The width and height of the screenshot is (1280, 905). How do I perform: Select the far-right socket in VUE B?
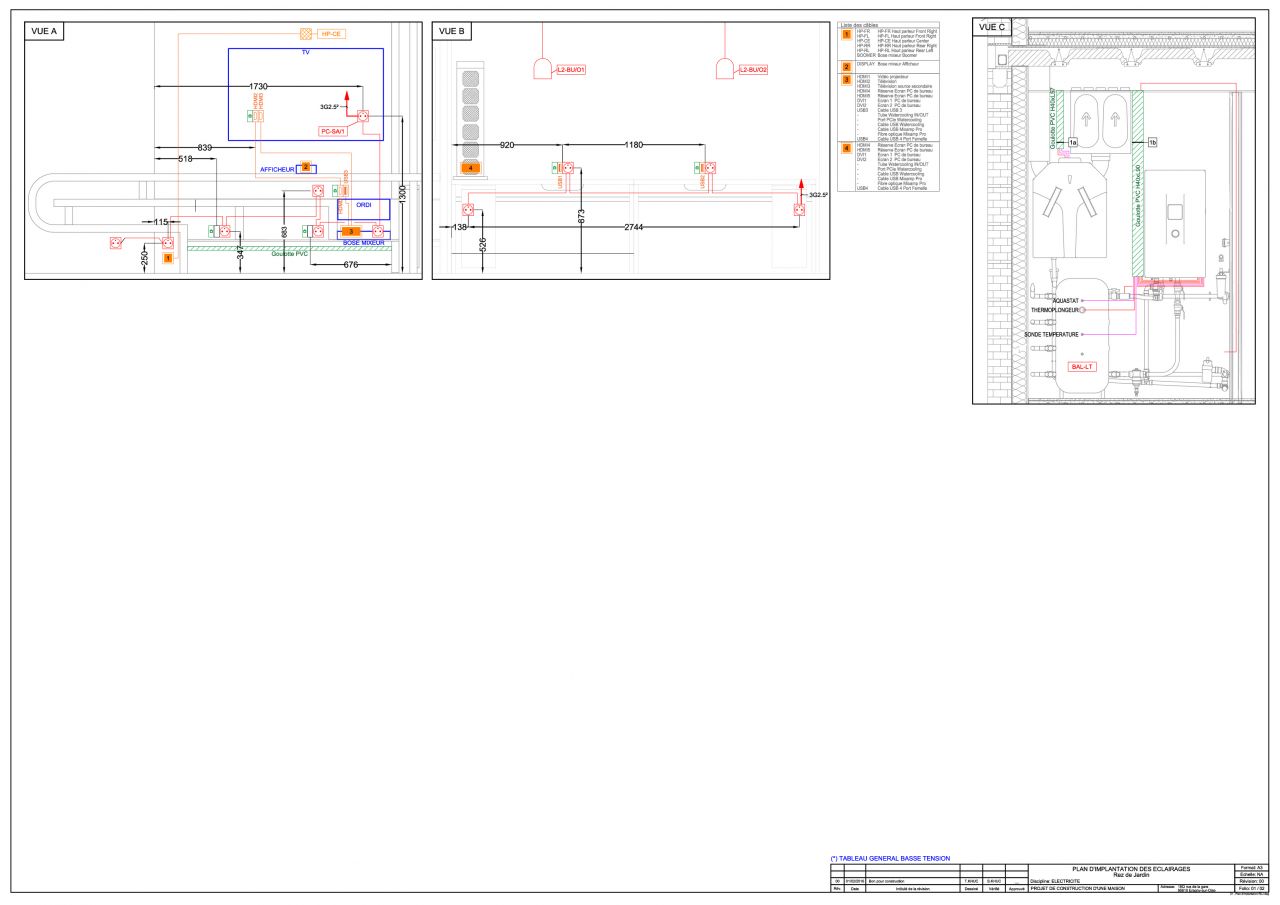798,210
